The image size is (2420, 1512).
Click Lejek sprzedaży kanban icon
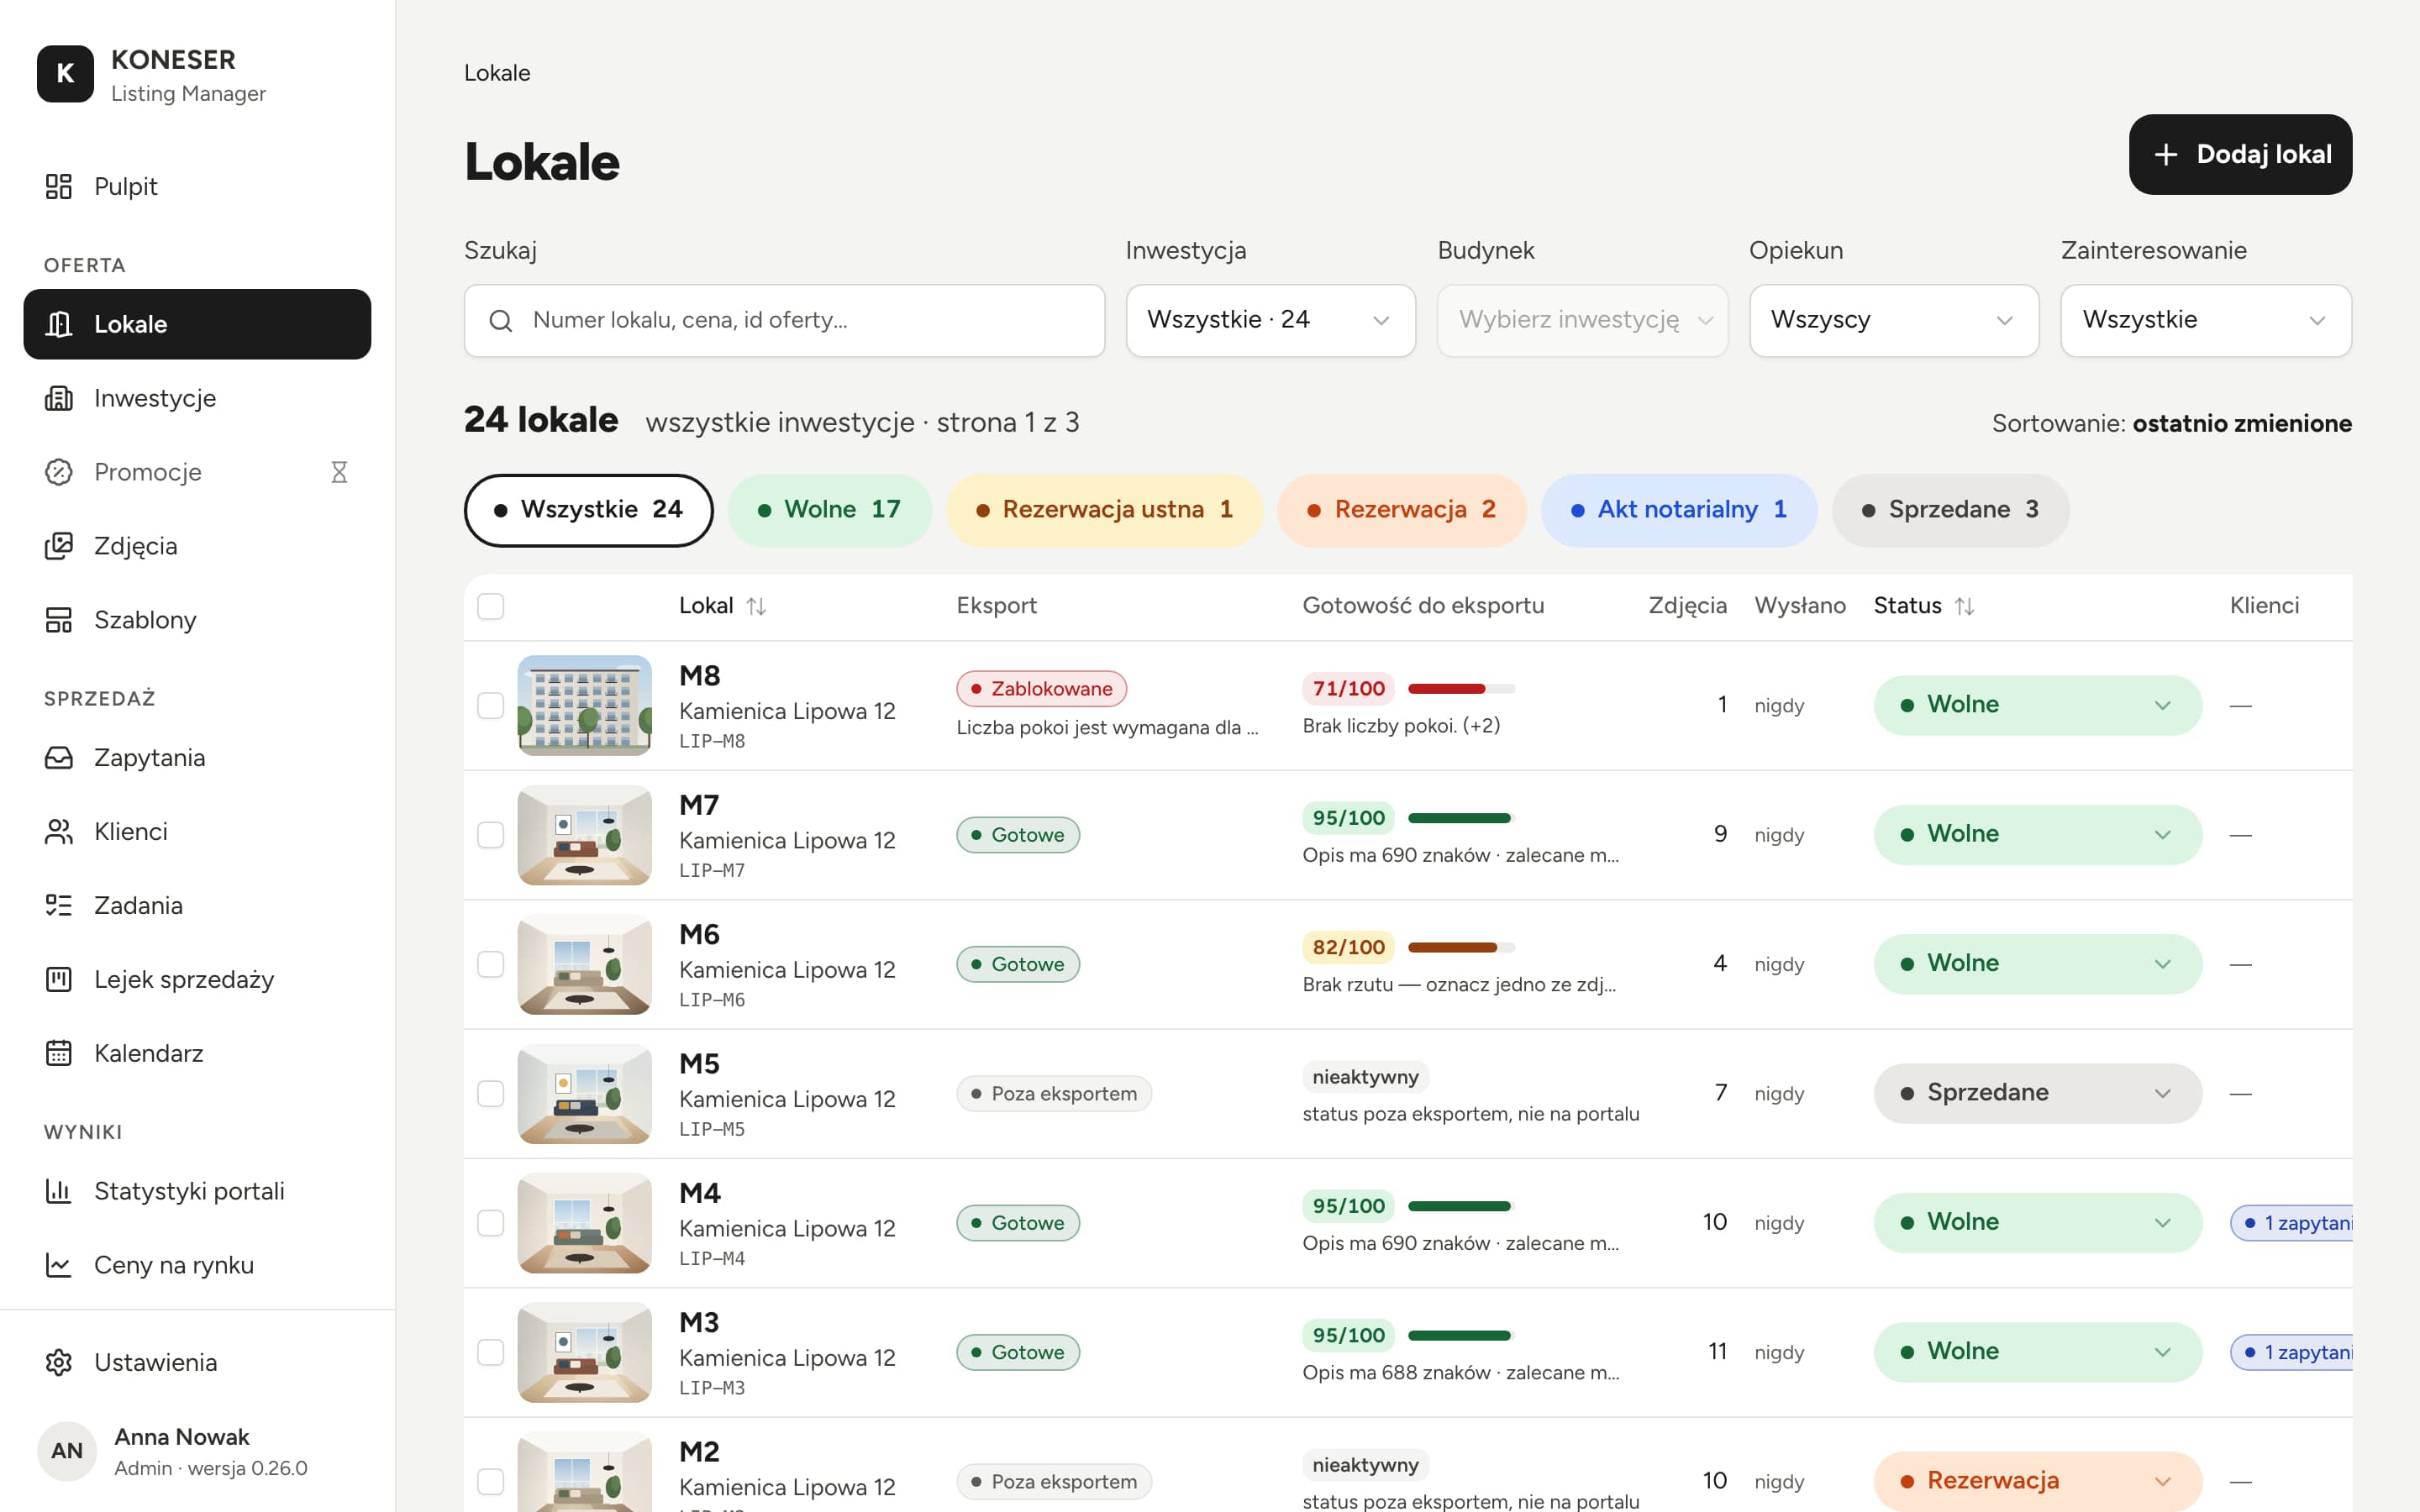pyautogui.click(x=59, y=980)
